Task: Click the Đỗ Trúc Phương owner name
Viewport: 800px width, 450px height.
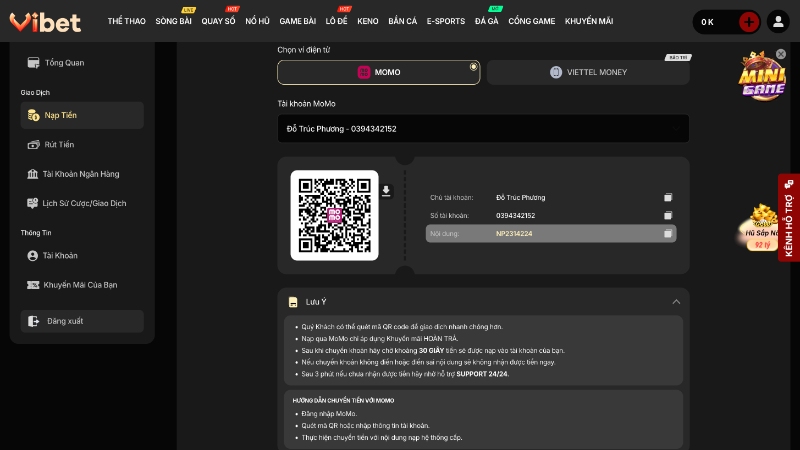Action: pos(520,197)
